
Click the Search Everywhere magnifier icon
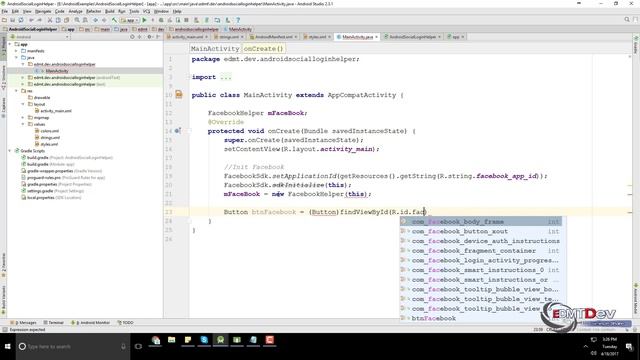627,20
